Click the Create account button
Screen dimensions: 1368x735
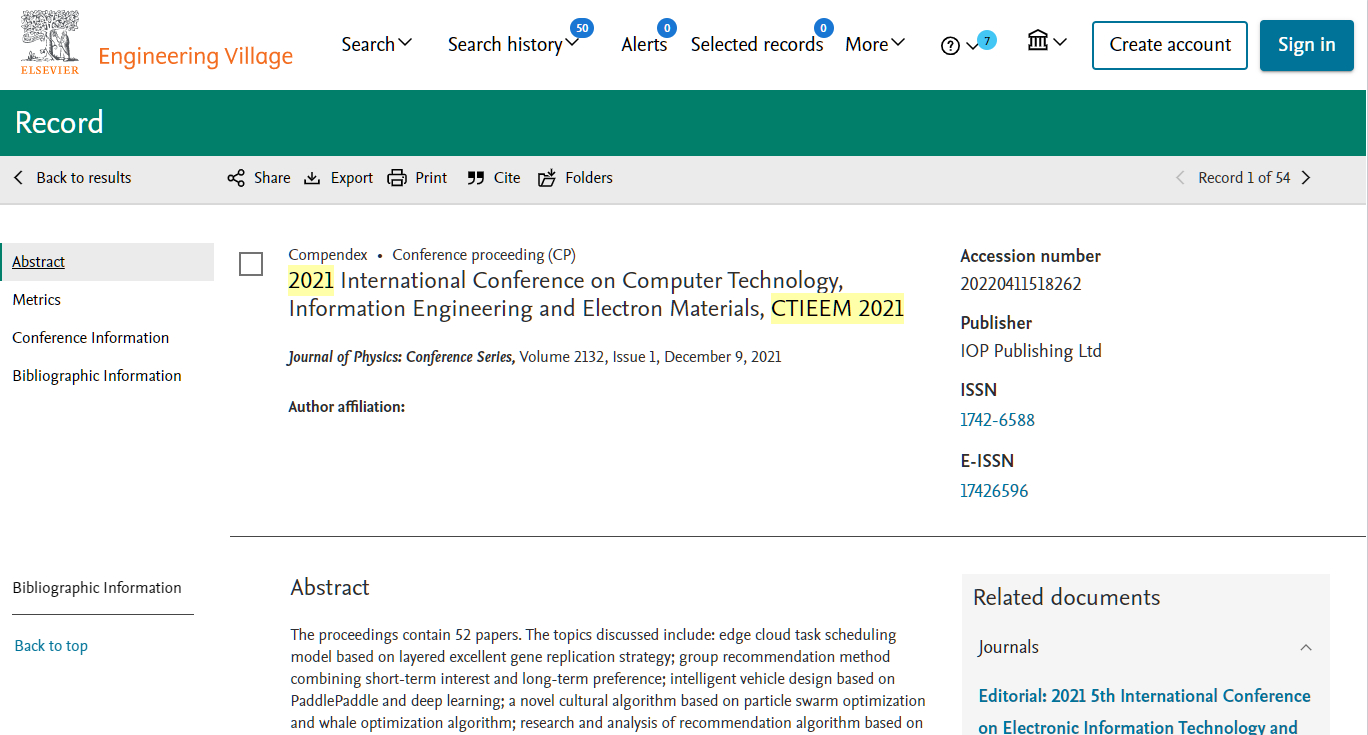(1170, 45)
